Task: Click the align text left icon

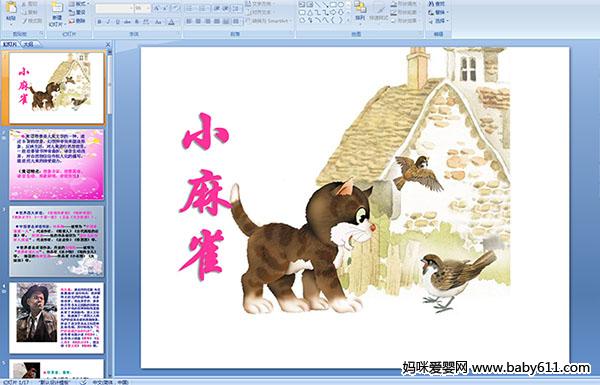Action: pos(189,21)
